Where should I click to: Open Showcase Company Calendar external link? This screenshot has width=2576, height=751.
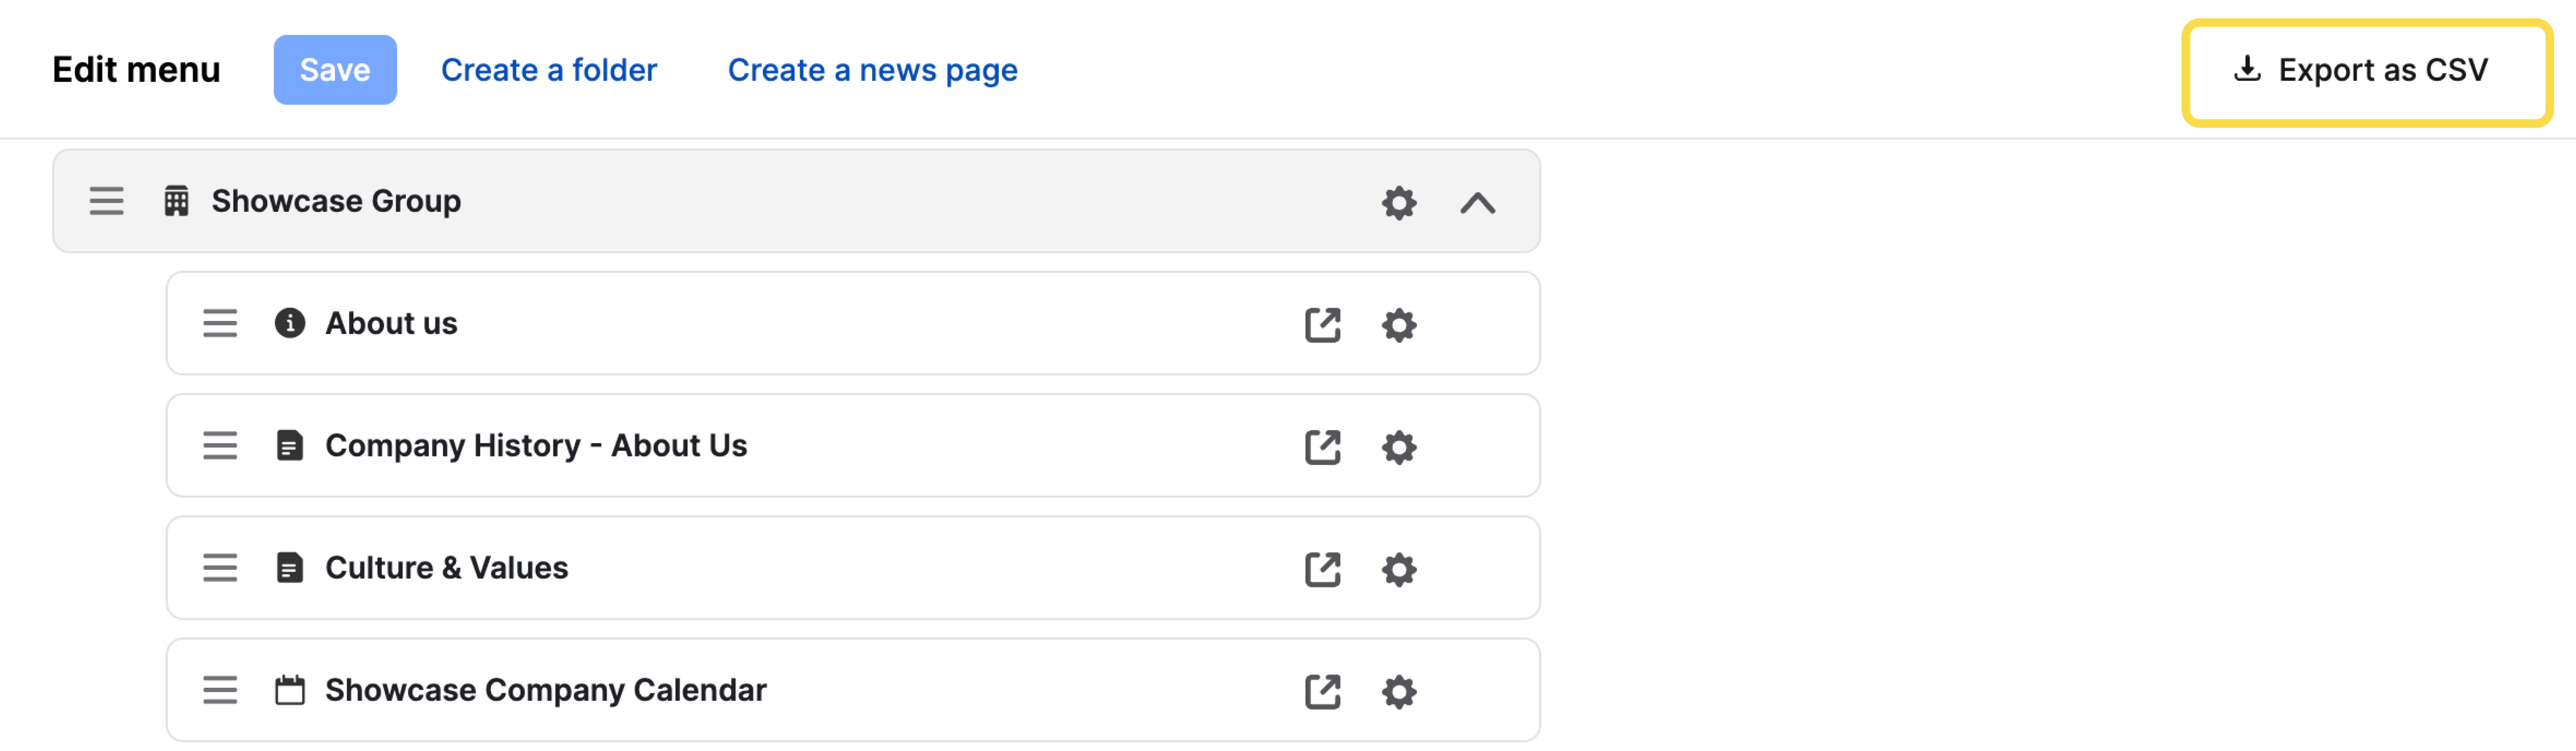[1322, 691]
